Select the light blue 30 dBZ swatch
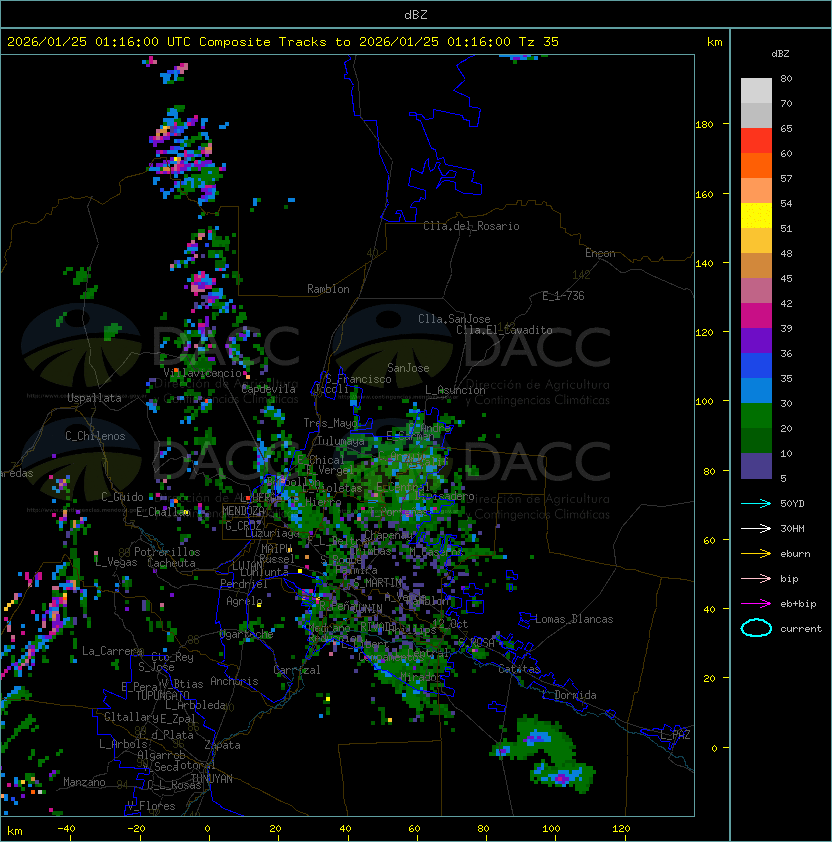The width and height of the screenshot is (832, 842). click(756, 391)
